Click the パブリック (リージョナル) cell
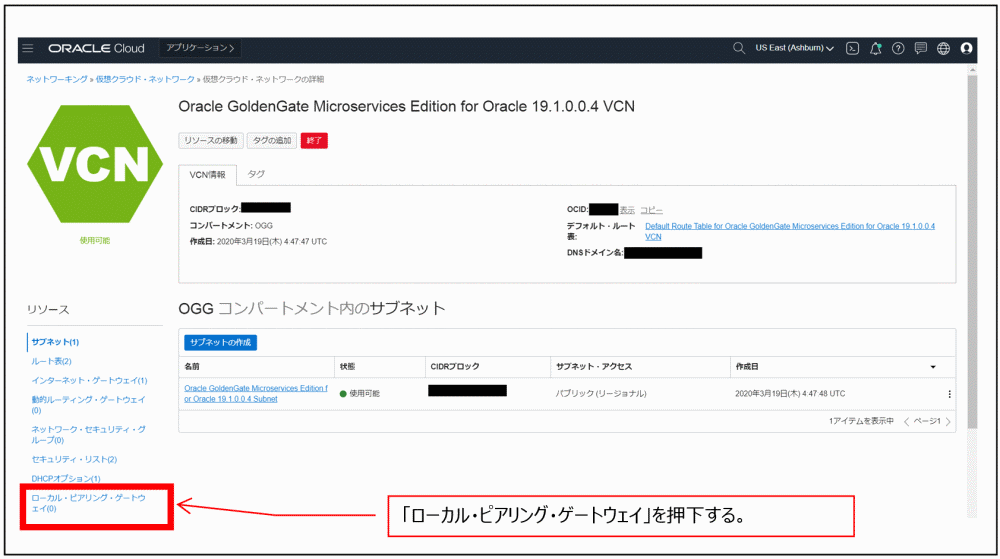The image size is (1000, 559). tap(601, 394)
